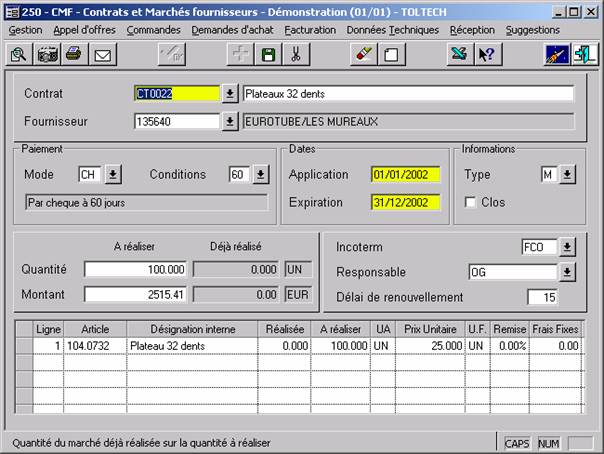The width and height of the screenshot is (604, 454).
Task: Click the Contrat code field CT0022
Action: click(177, 94)
